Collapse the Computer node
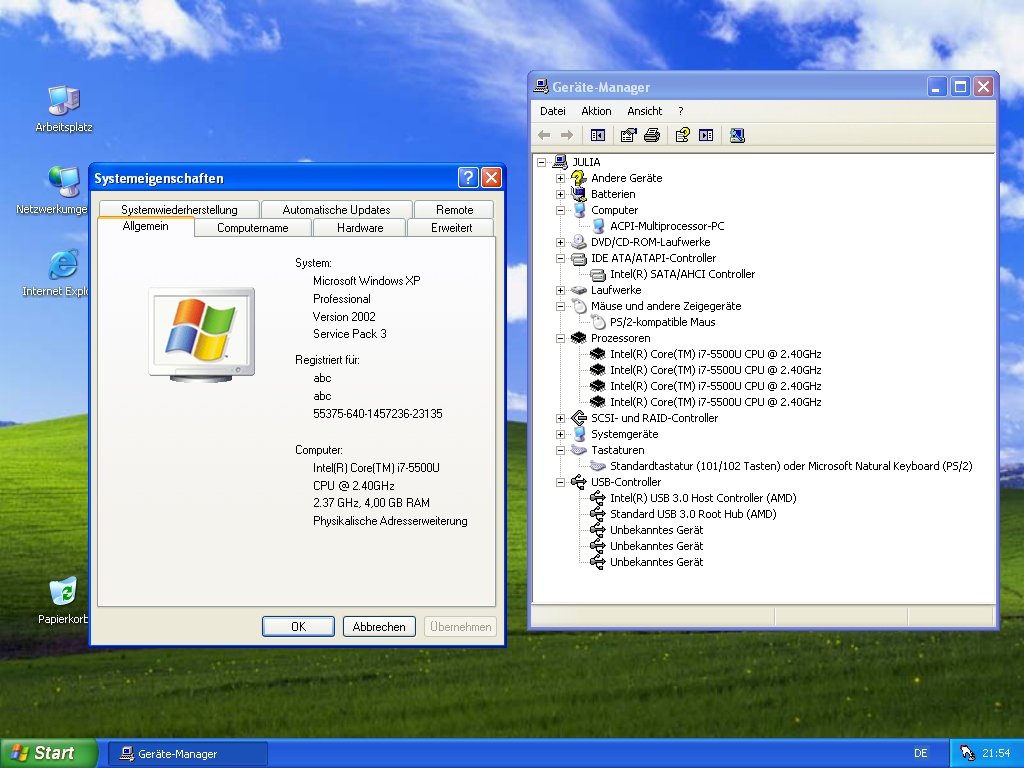Image resolution: width=1024 pixels, height=768 pixels. click(560, 210)
